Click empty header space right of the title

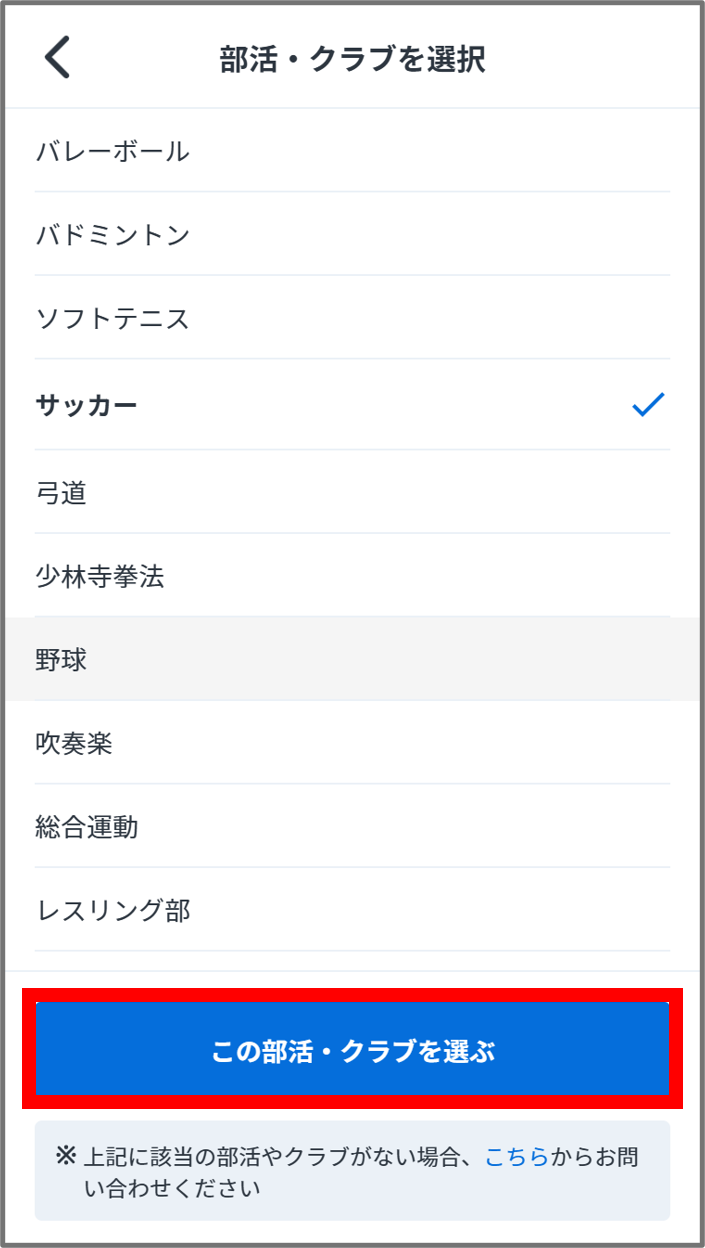tap(600, 59)
